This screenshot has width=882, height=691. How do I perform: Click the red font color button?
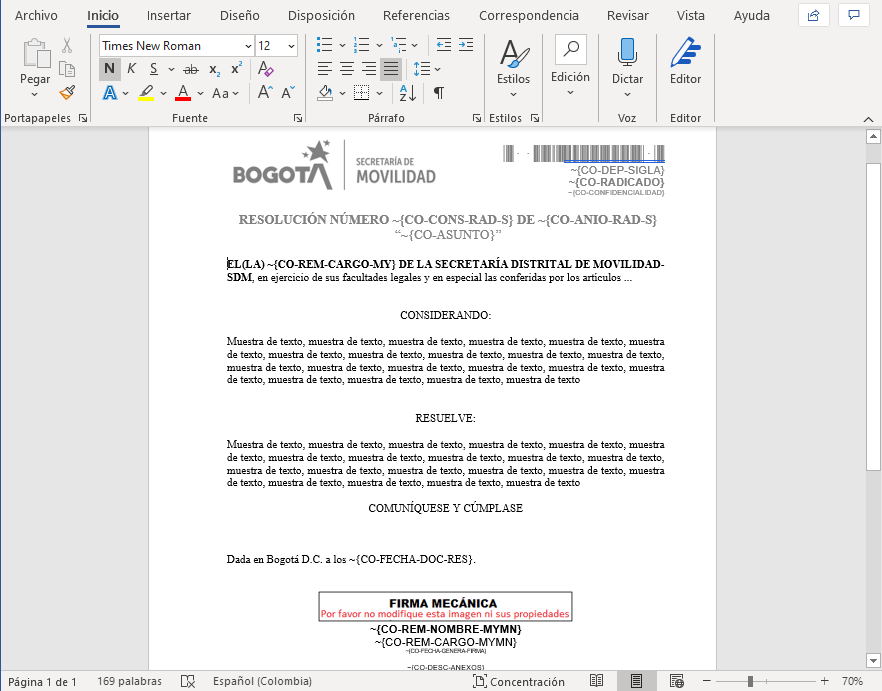click(183, 93)
